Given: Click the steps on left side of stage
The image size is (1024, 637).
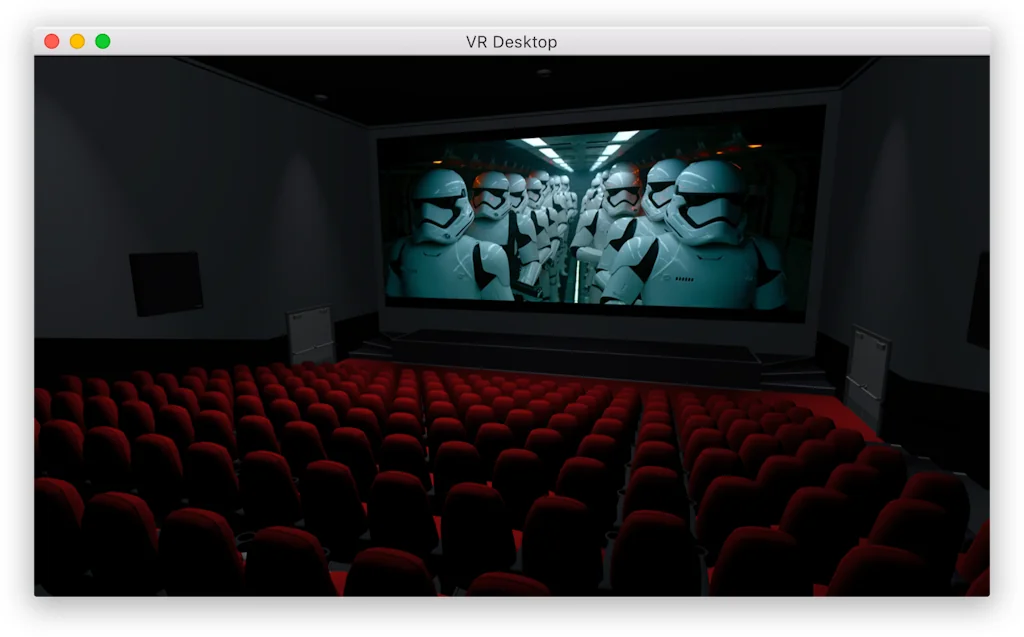Looking at the screenshot, I should [368, 346].
